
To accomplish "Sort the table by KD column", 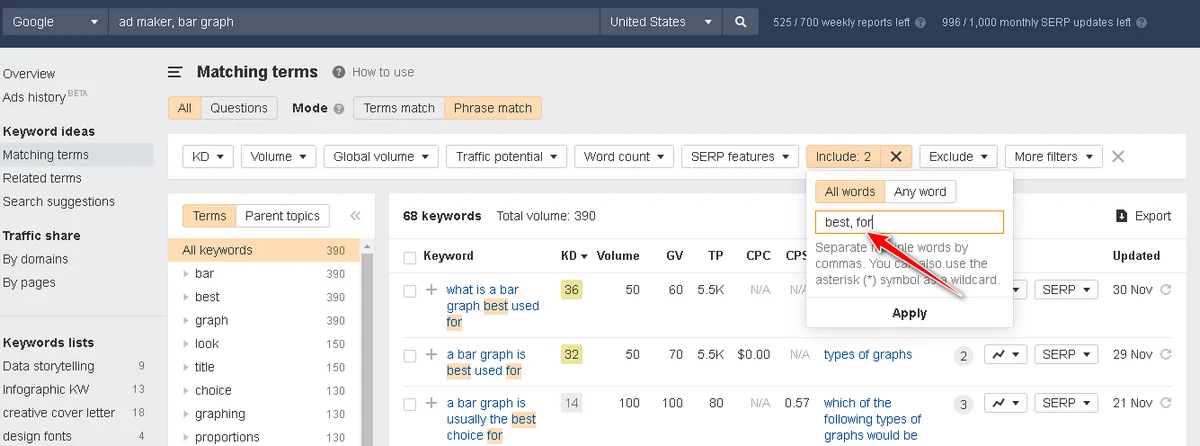I will point(574,256).
